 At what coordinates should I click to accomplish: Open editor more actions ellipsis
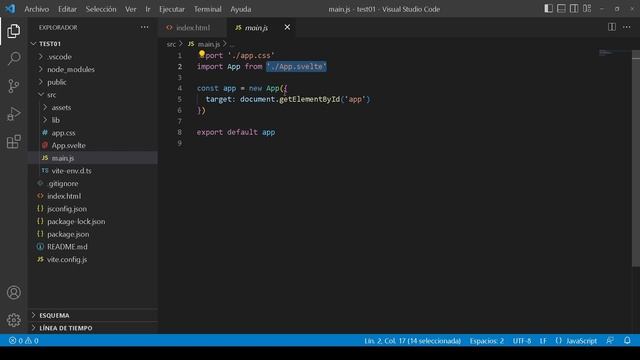(x=627, y=27)
